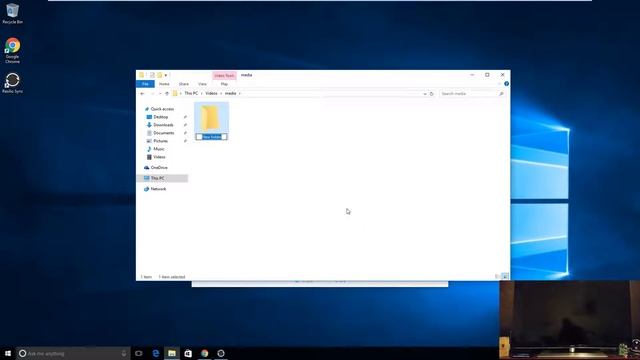Open Explorer help question mark

506,84
